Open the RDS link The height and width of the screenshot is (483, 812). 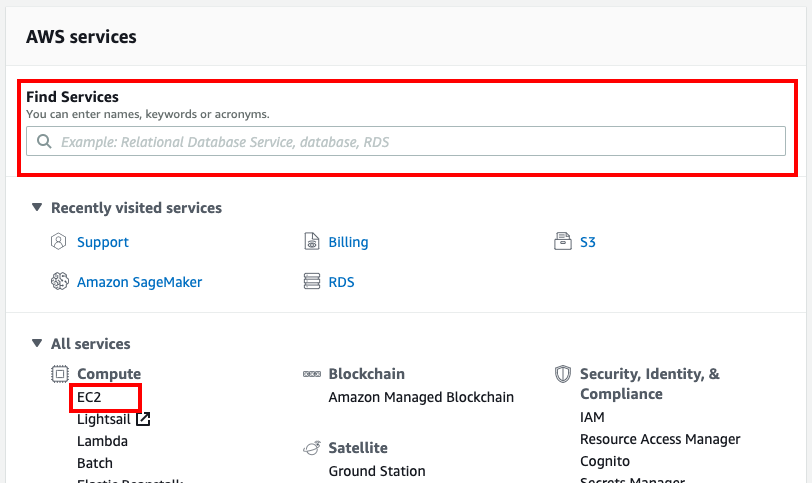(x=341, y=282)
